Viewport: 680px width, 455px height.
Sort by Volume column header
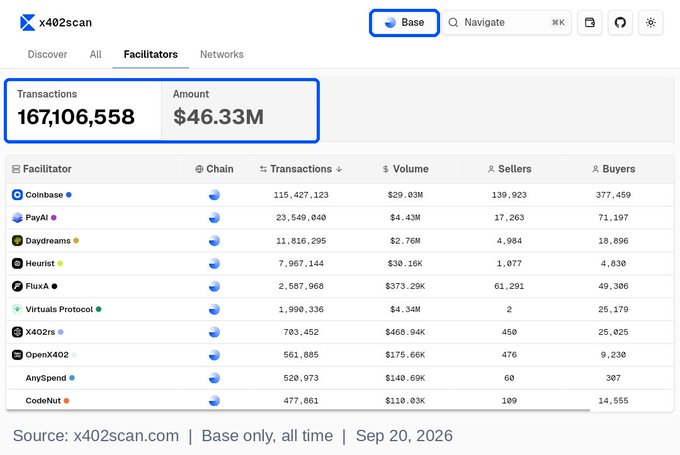[405, 169]
